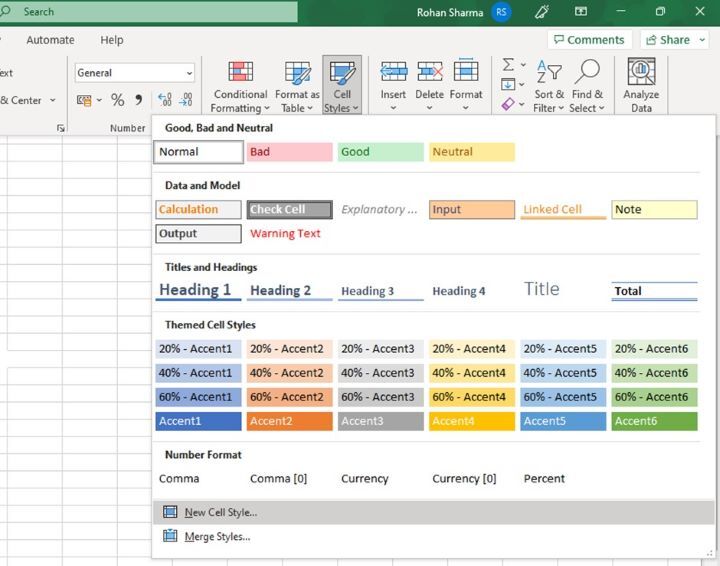Apply the Input cell style

tap(472, 209)
